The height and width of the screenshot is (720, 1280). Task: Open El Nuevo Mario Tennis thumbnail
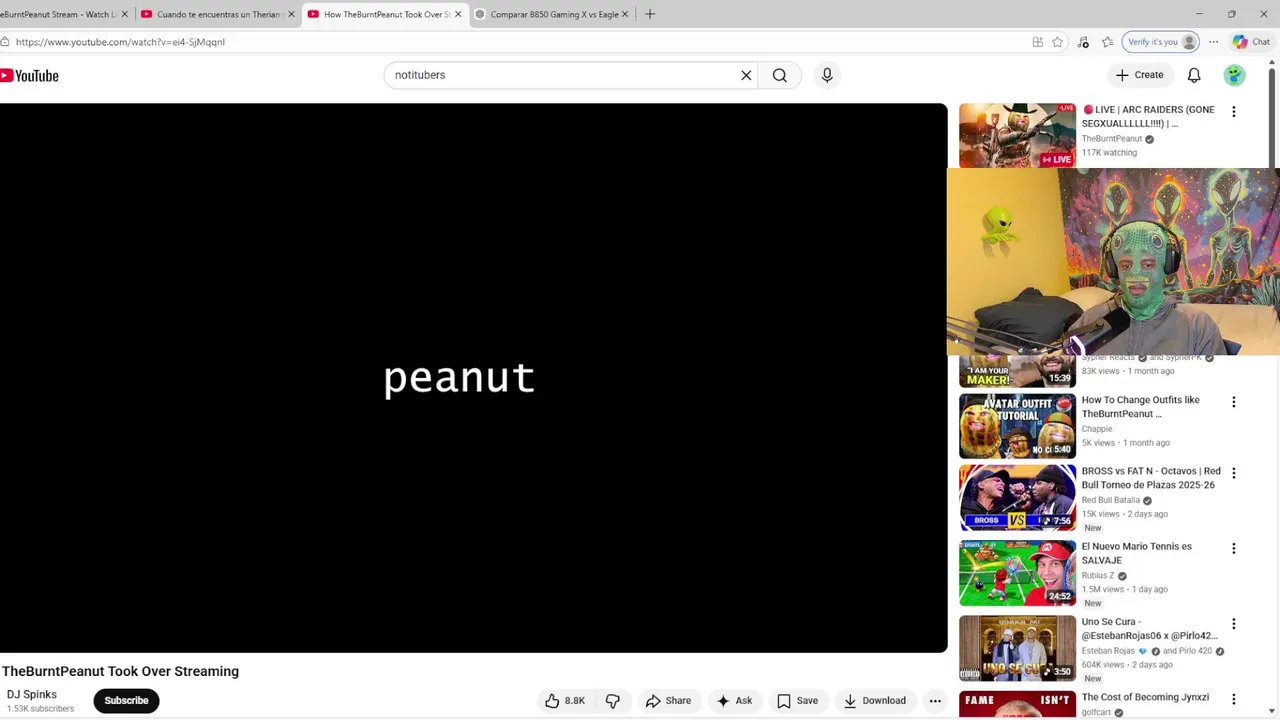pyautogui.click(x=1017, y=573)
